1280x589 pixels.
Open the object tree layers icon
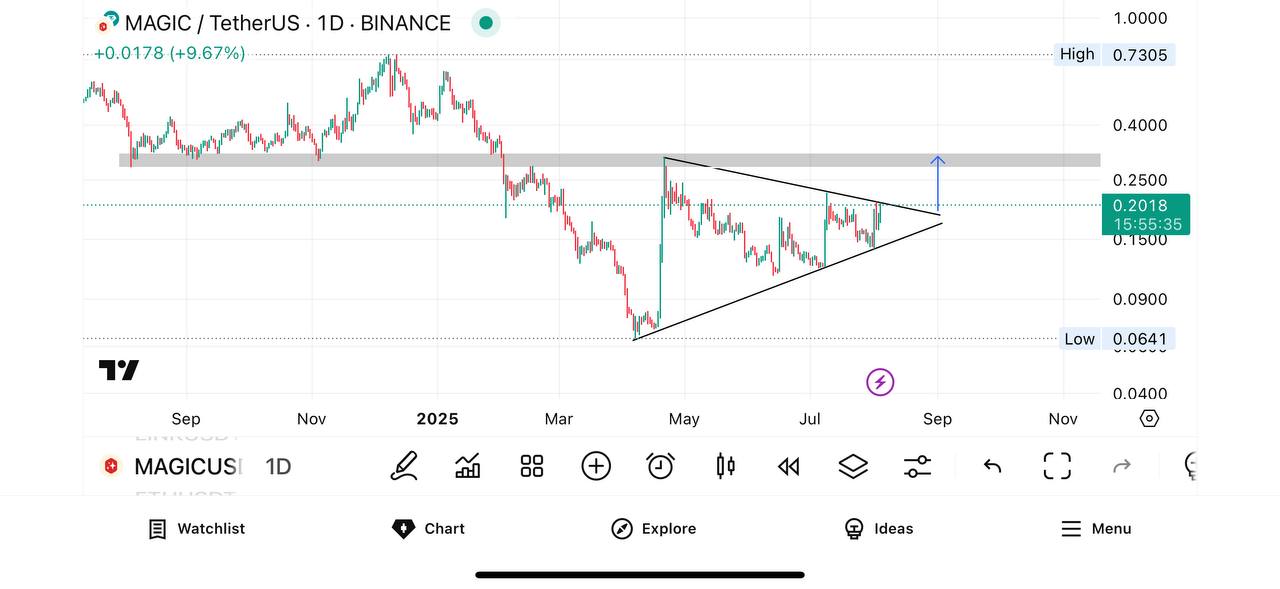[853, 466]
